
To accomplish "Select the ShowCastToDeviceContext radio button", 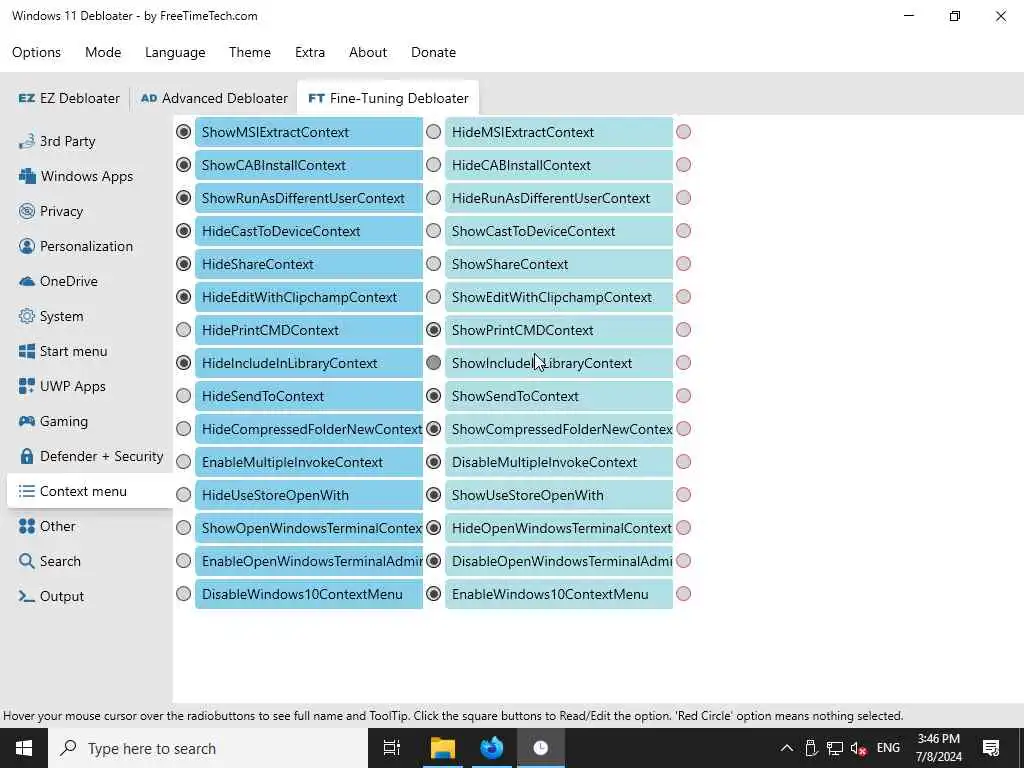I will [434, 231].
